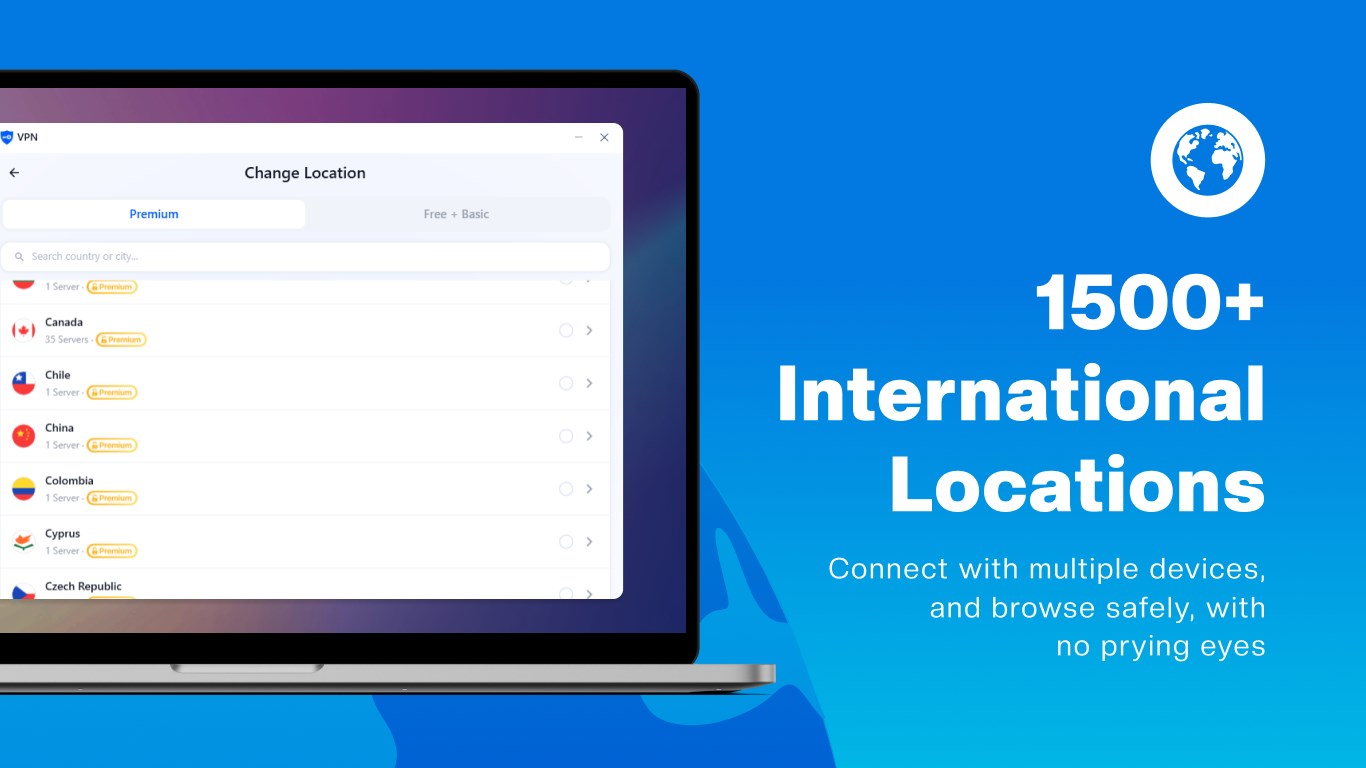This screenshot has width=1366, height=768.
Task: Select the China radio button
Action: [566, 436]
